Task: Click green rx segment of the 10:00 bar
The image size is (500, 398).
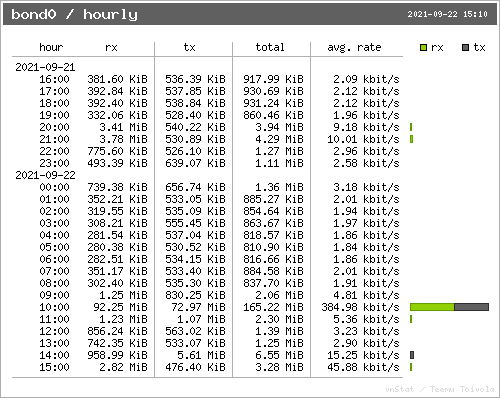Action: pos(432,307)
